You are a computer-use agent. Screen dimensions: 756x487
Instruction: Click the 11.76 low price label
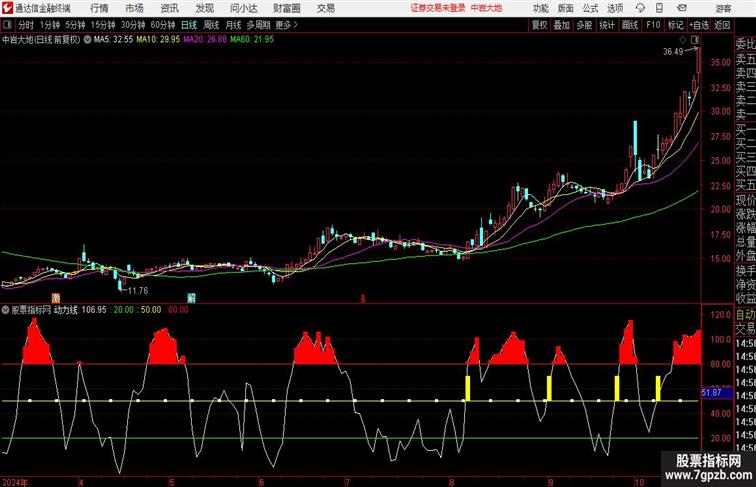coord(138,291)
